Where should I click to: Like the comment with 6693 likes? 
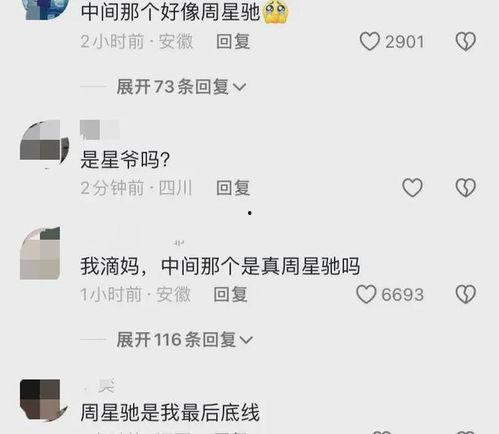pyautogui.click(x=366, y=294)
